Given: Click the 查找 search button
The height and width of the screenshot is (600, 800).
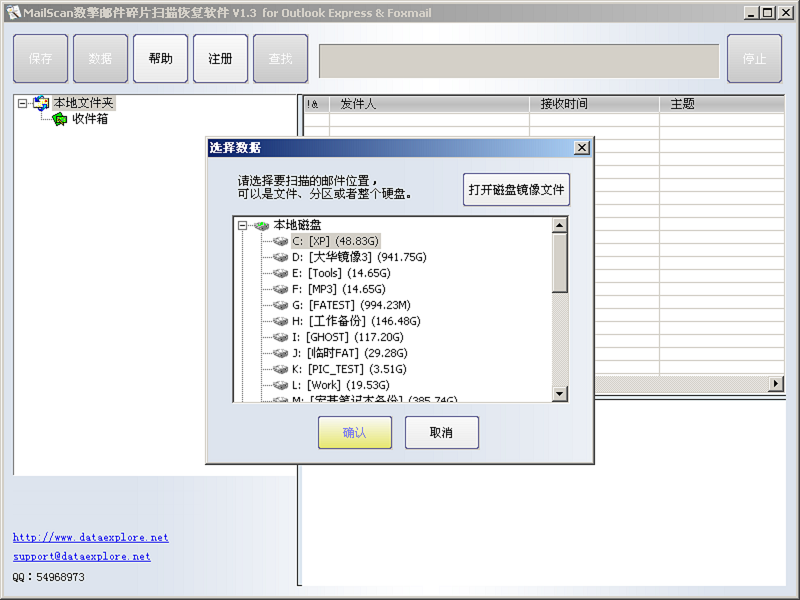Looking at the screenshot, I should coord(281,59).
